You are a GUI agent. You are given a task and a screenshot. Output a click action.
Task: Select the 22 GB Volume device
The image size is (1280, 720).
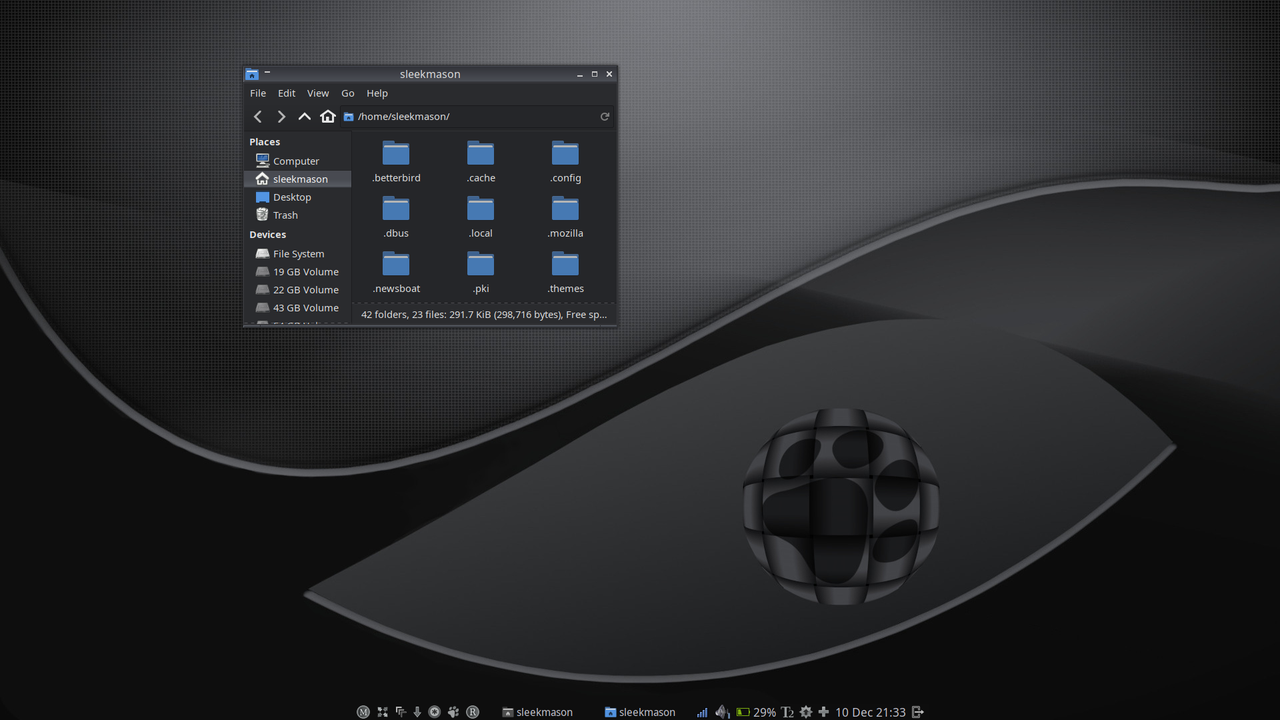click(297, 290)
